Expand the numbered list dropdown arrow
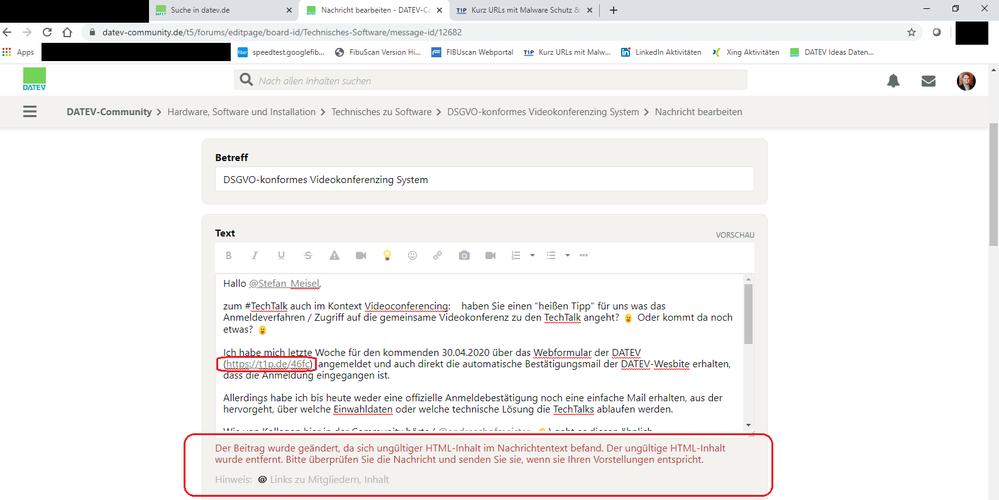The width and height of the screenshot is (999, 500). click(x=532, y=256)
